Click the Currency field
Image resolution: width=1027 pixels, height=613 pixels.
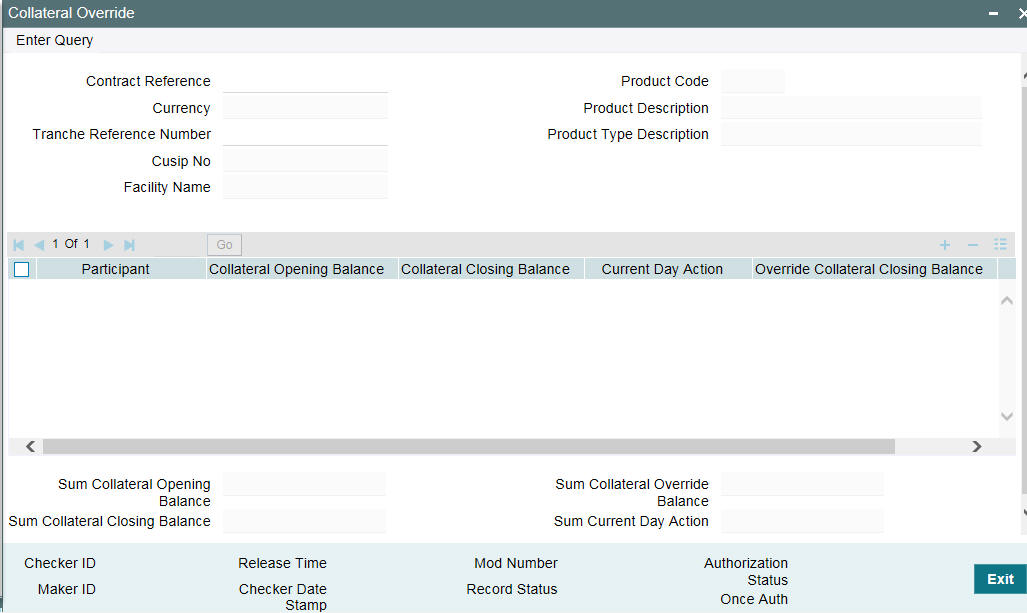pos(305,107)
